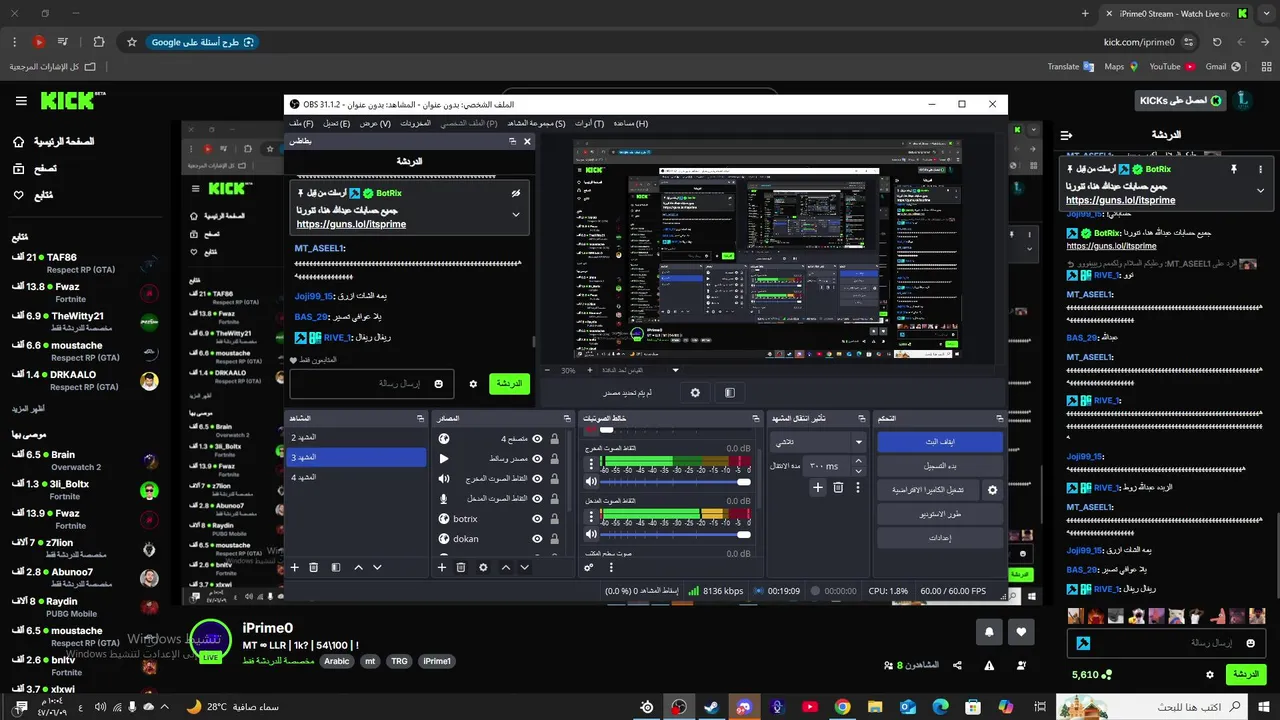1280x720 pixels.
Task: Lock or unlock the متصفح 4 source
Action: (554, 439)
